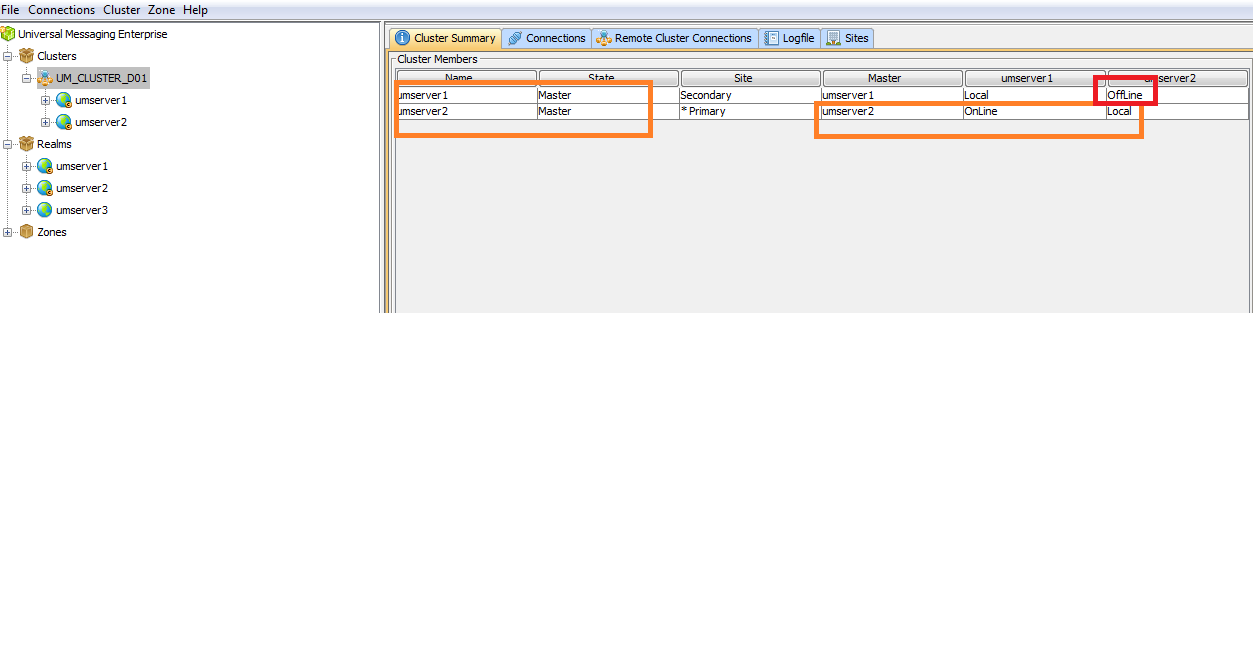
Task: Click the OnLine status cell
Action: click(x=1034, y=111)
